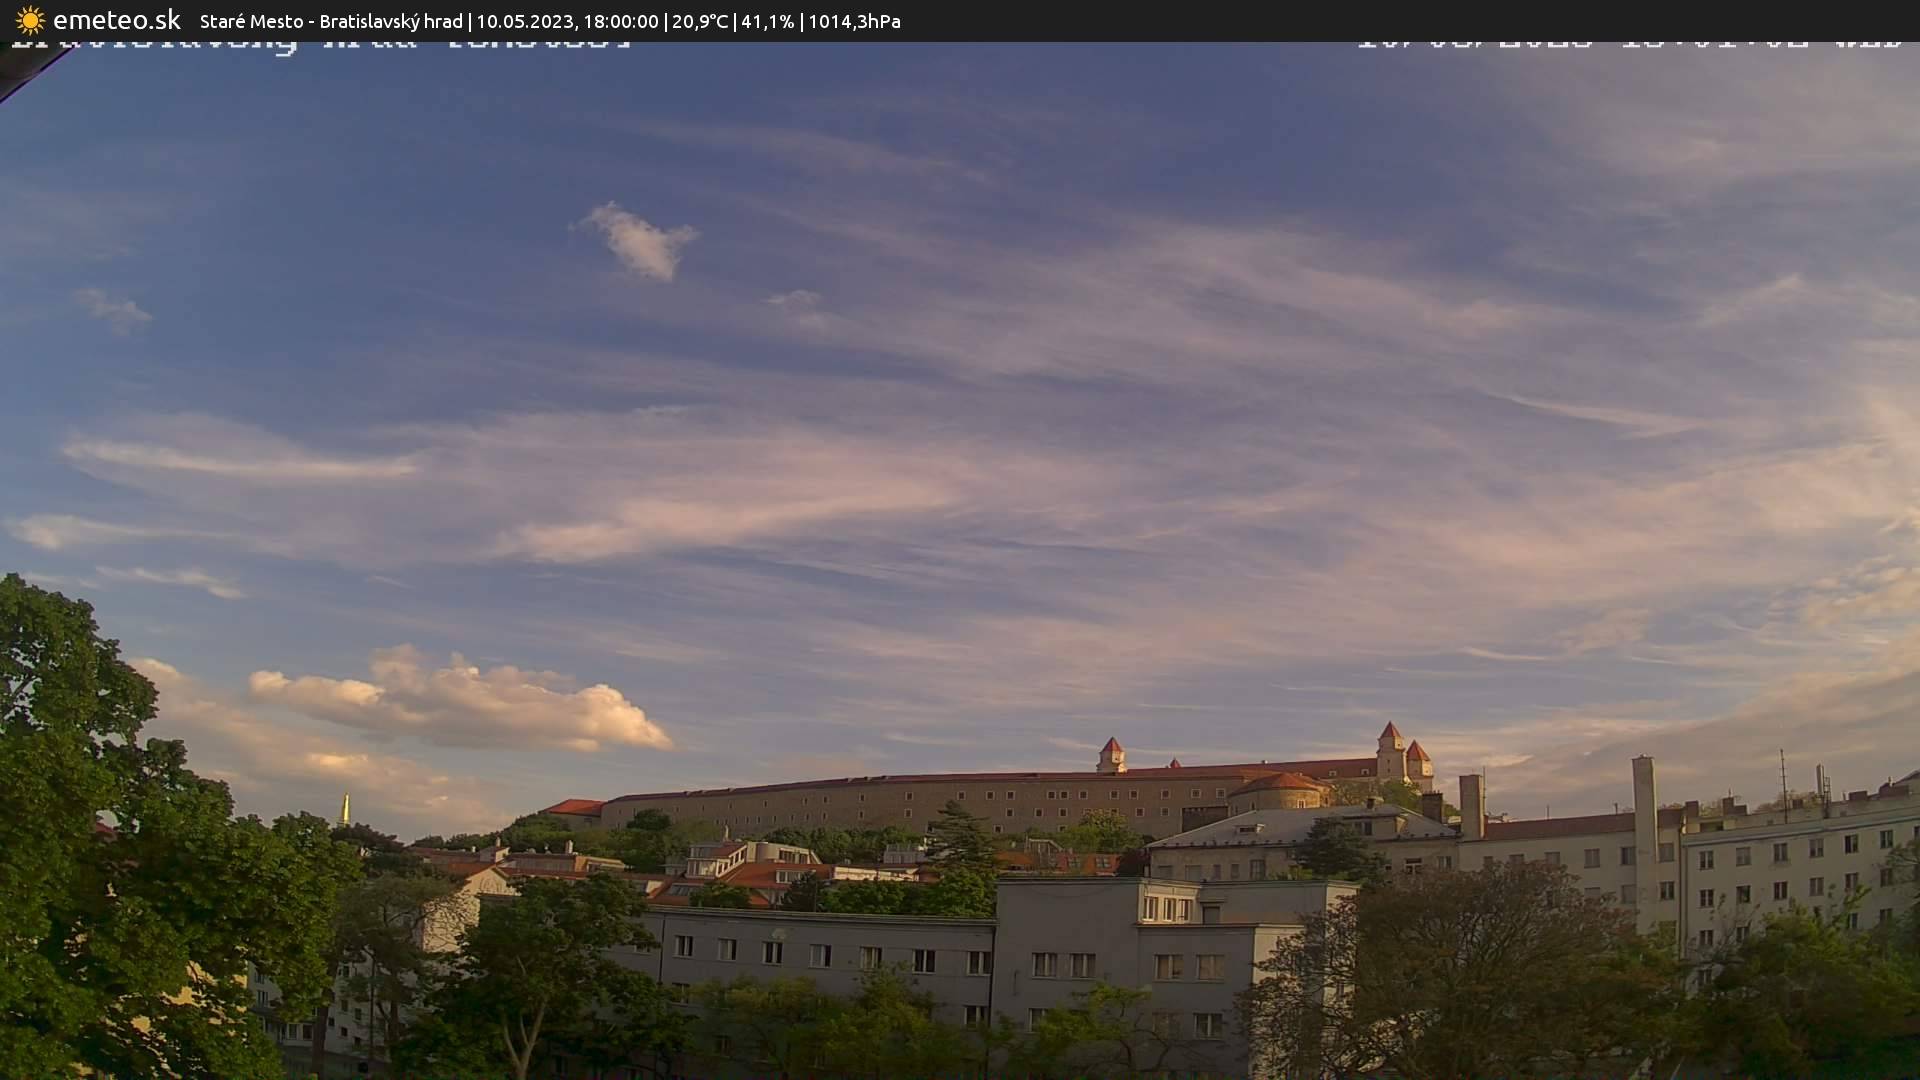Click the pressure reading 1014,3hPa

point(854,21)
